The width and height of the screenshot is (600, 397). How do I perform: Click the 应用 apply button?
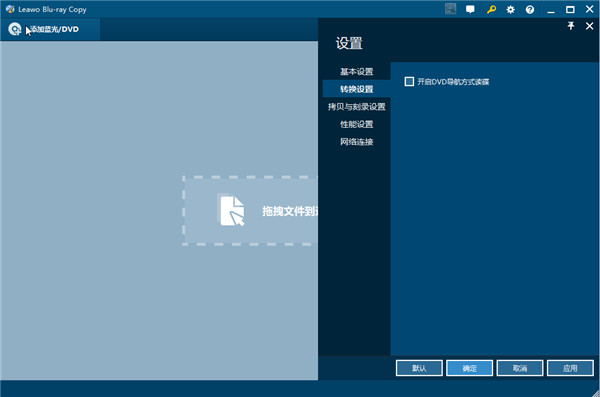coord(570,368)
